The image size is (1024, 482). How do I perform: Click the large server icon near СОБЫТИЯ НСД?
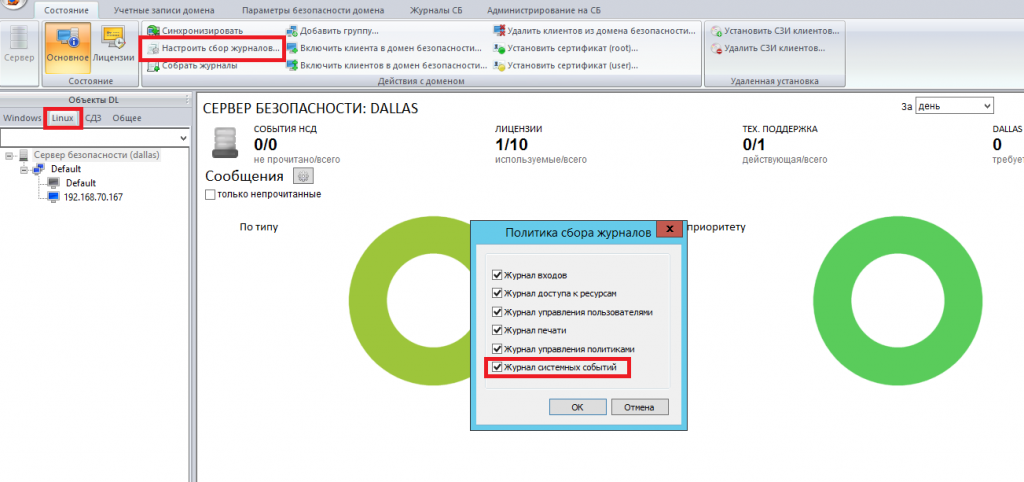[225, 142]
